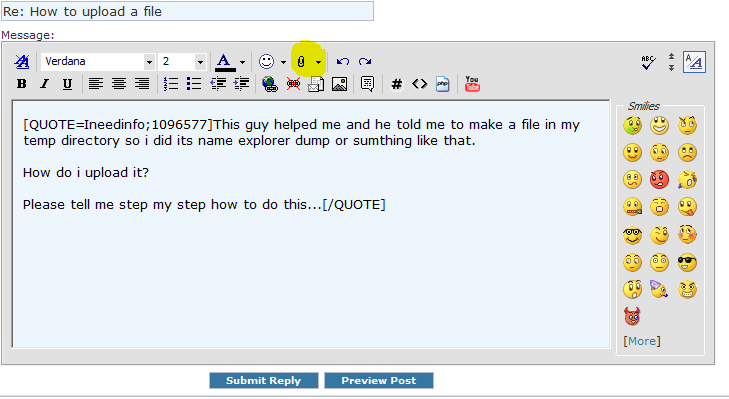Toggle Bold formatting

tap(21, 84)
